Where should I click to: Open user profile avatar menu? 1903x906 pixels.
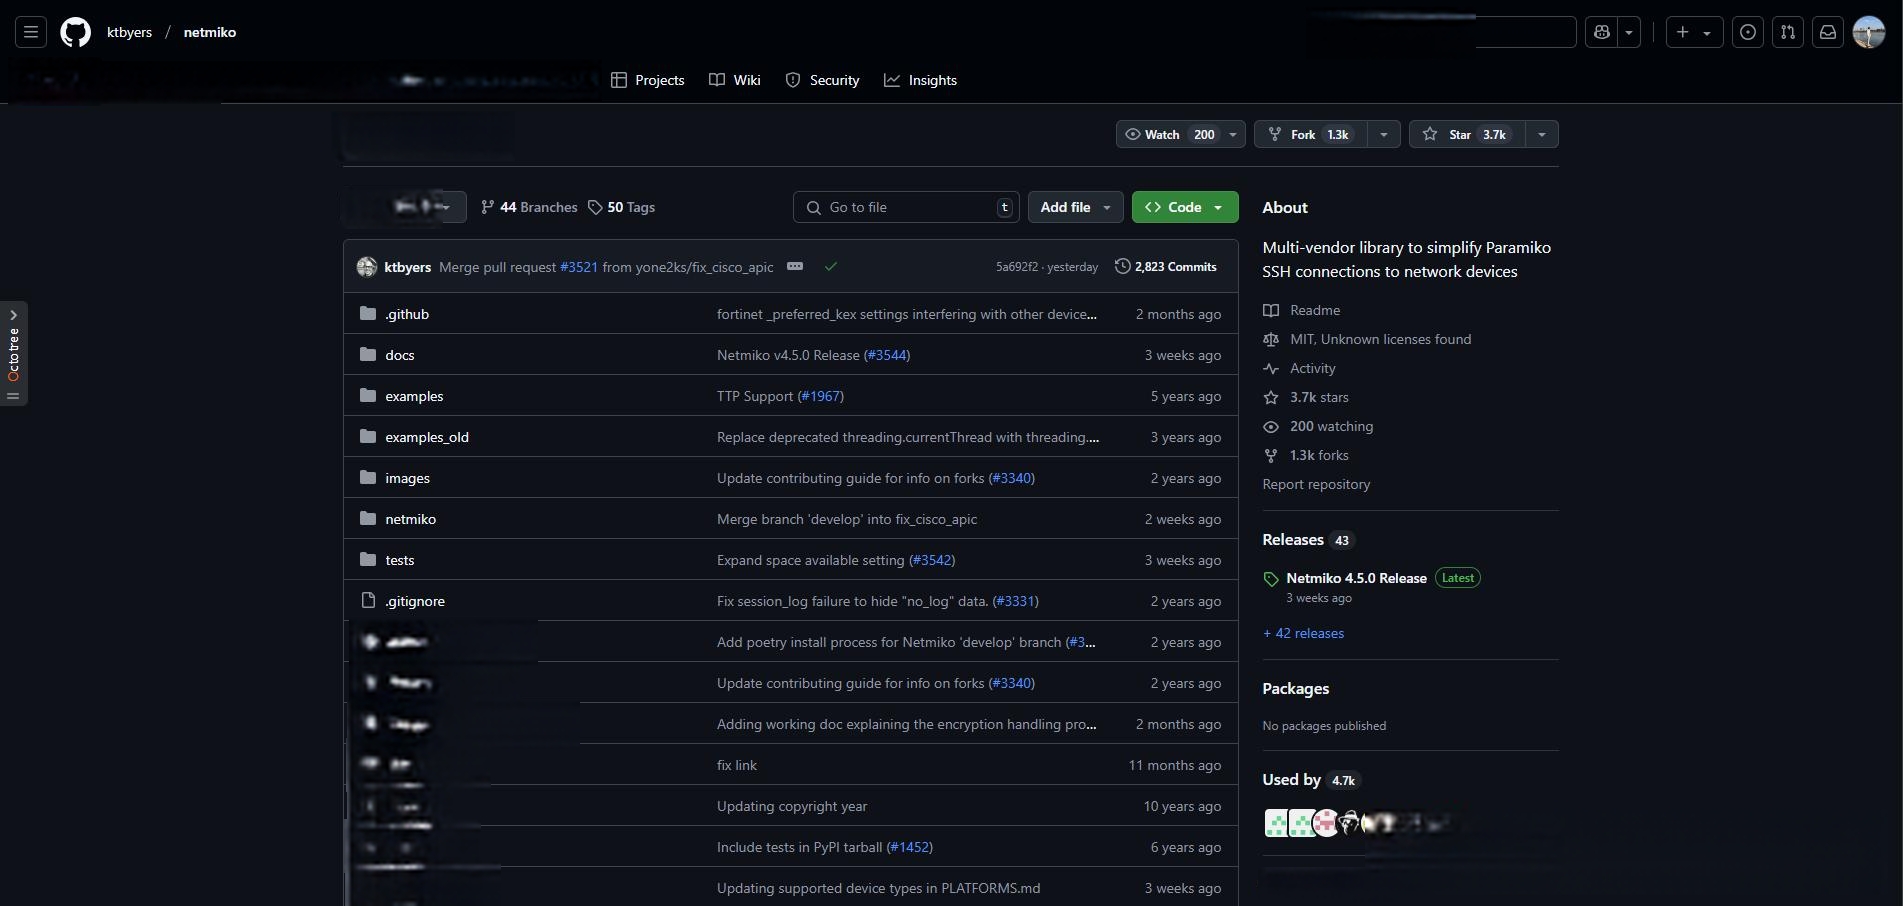[x=1869, y=32]
